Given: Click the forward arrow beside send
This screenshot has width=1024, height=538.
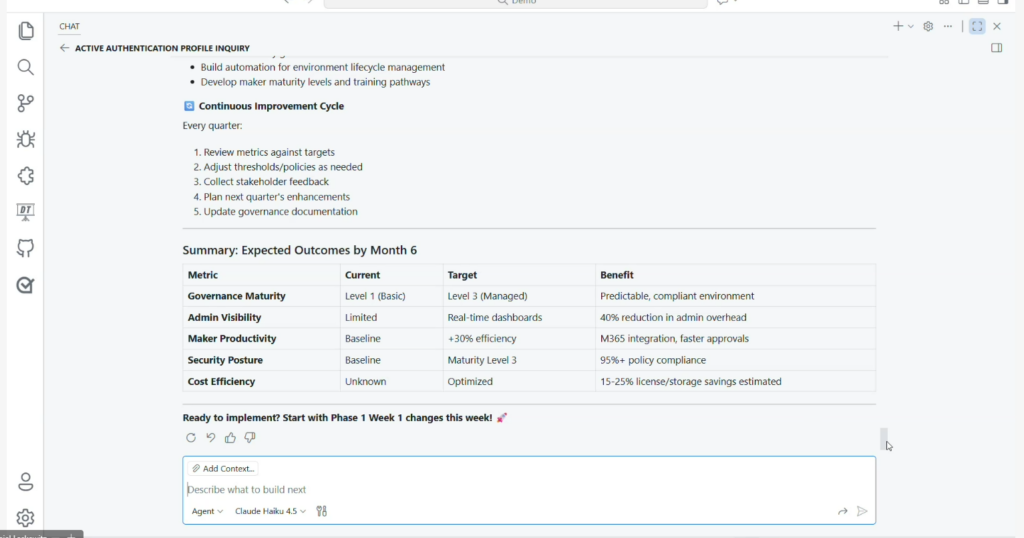Looking at the screenshot, I should 842,511.
